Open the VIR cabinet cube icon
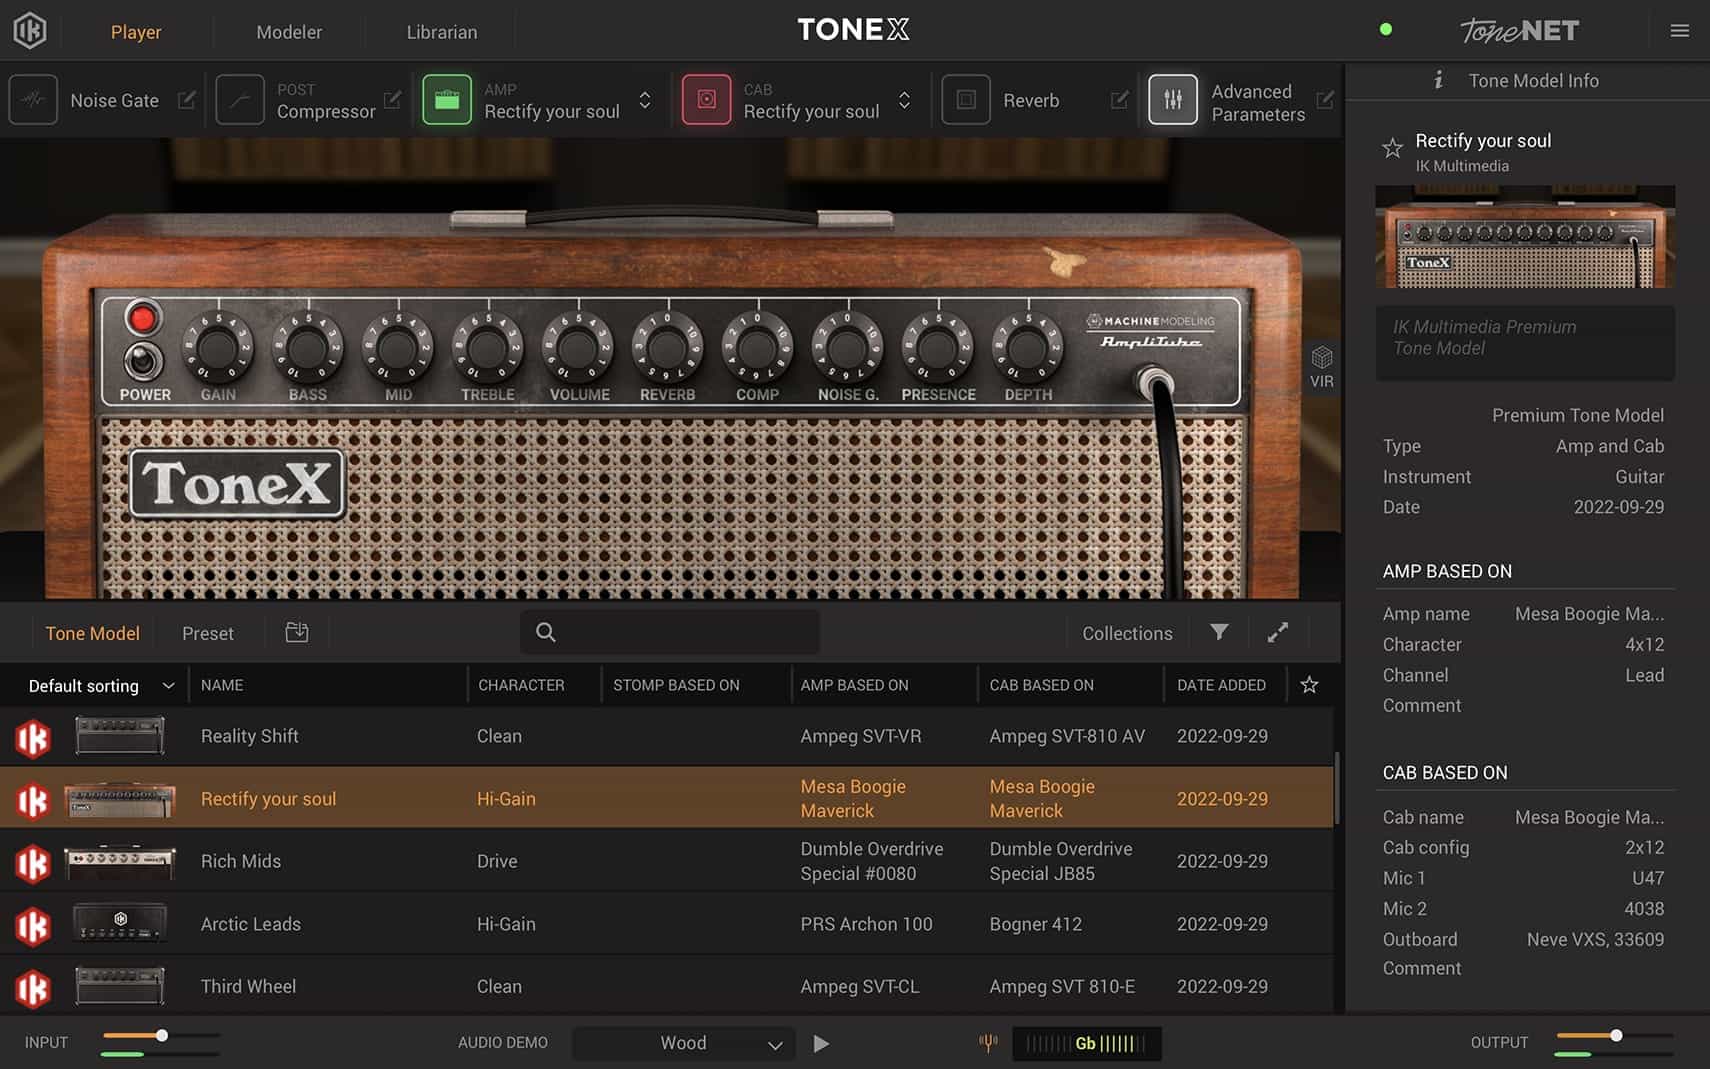Screen dimensions: 1710x1069 1322,357
